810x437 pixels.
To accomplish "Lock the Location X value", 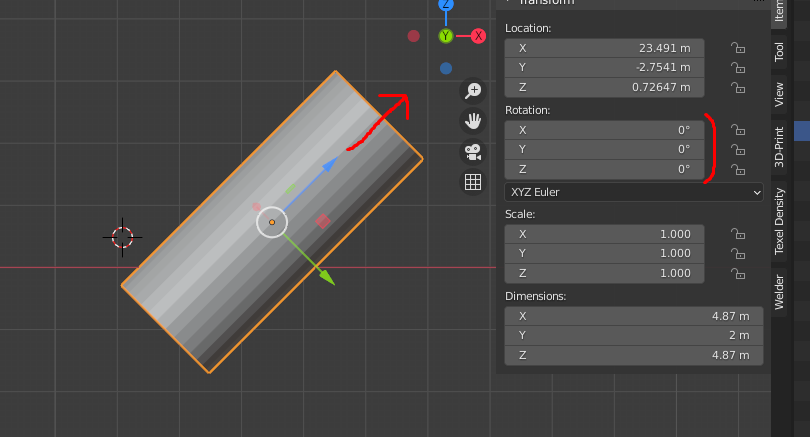I will point(738,48).
